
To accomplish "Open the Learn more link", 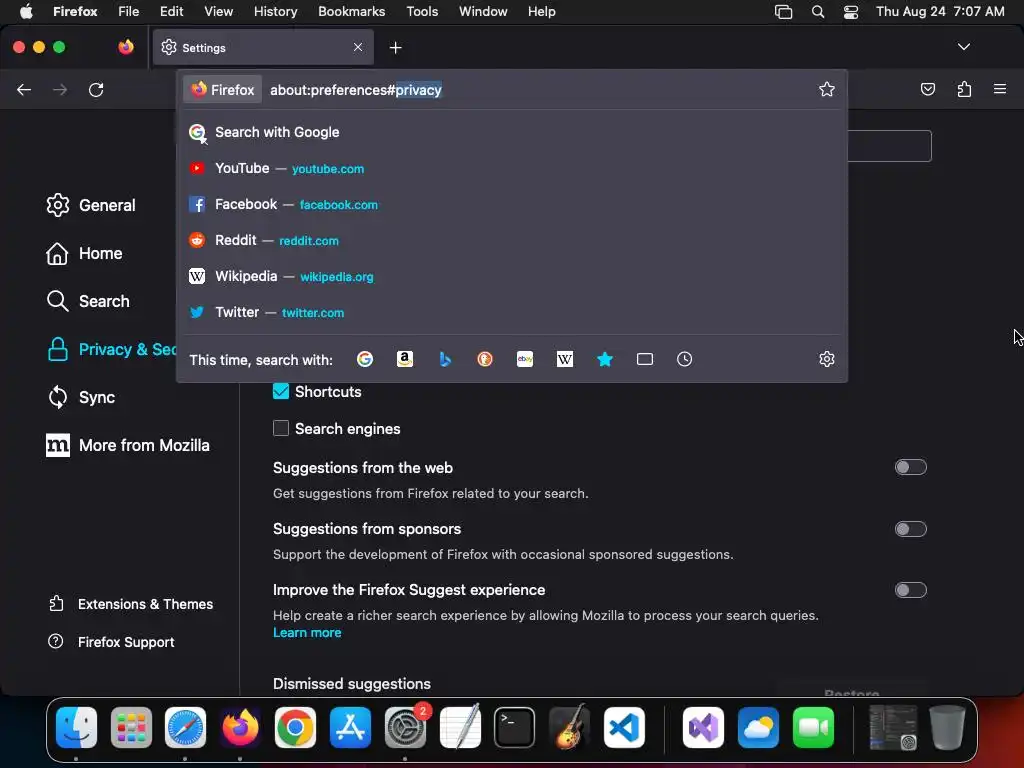I will coord(307,633).
